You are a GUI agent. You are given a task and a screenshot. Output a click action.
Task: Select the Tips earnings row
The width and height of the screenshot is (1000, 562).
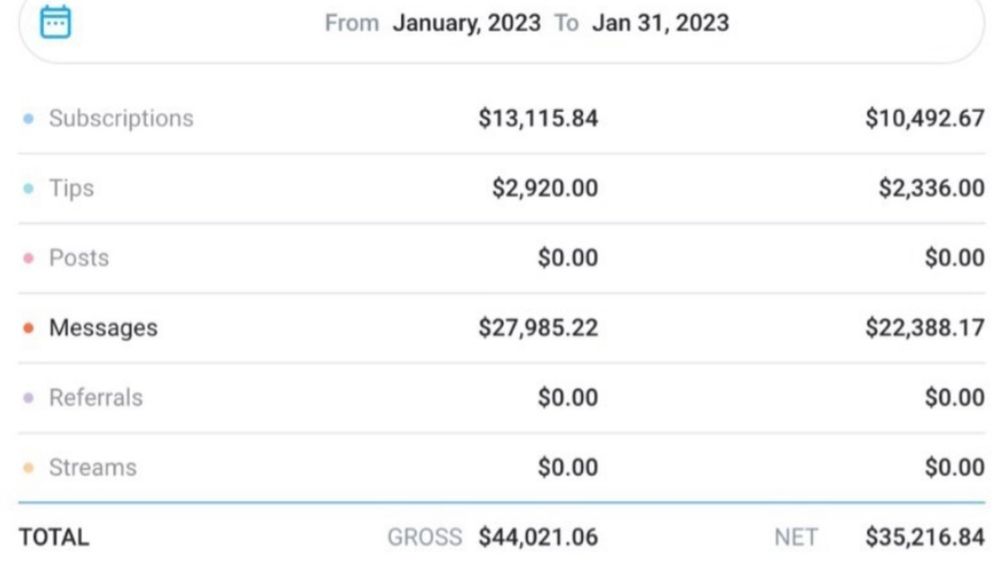502,188
